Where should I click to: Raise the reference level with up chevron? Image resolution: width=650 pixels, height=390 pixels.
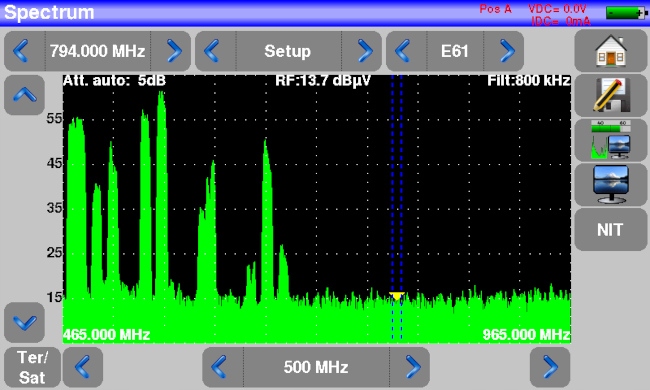pos(24,95)
